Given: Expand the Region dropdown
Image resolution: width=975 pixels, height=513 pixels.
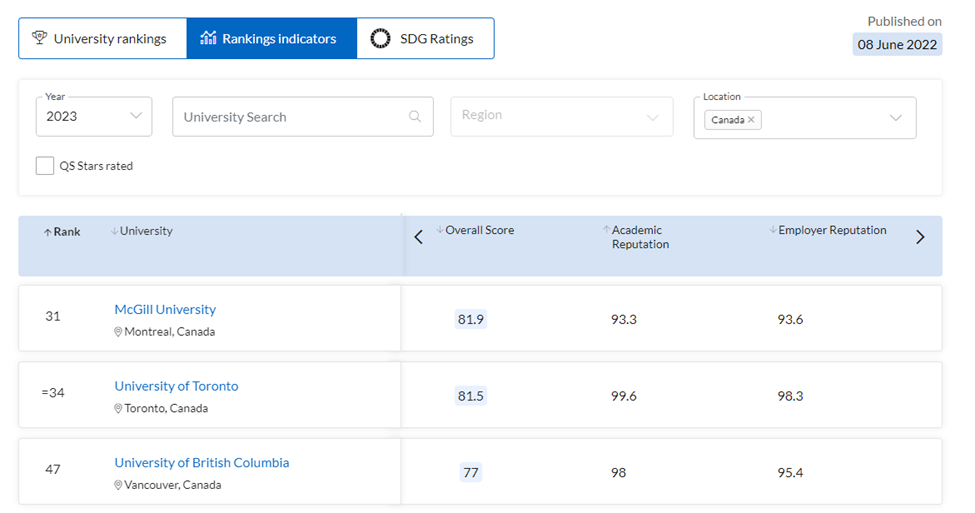Looking at the screenshot, I should coord(561,116).
